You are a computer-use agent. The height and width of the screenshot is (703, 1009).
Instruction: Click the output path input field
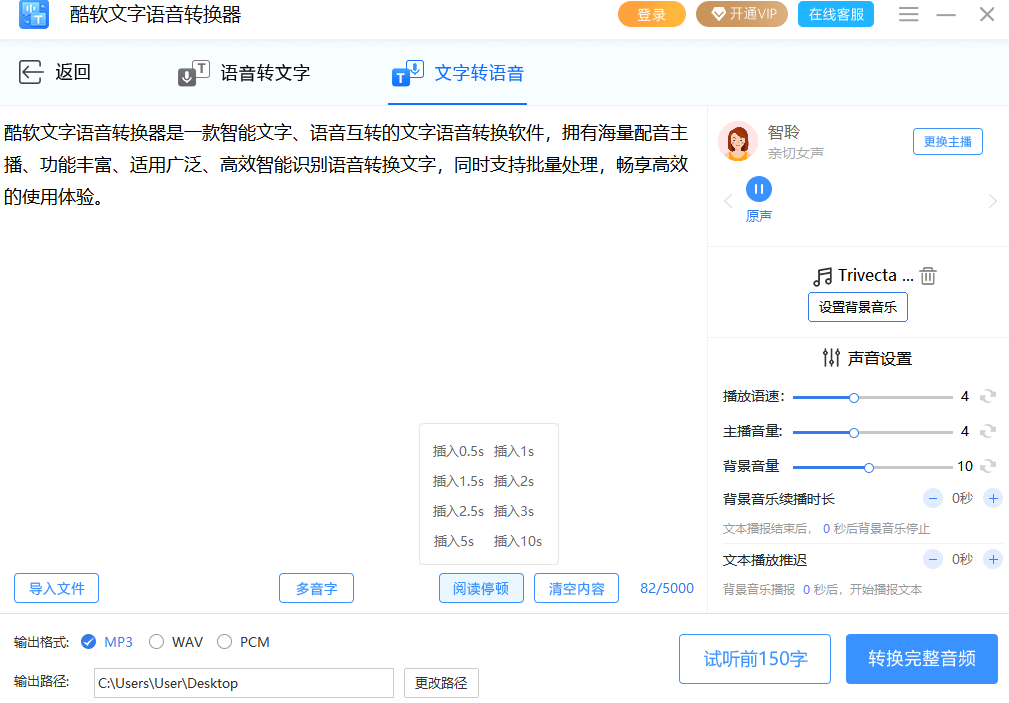[x=243, y=683]
